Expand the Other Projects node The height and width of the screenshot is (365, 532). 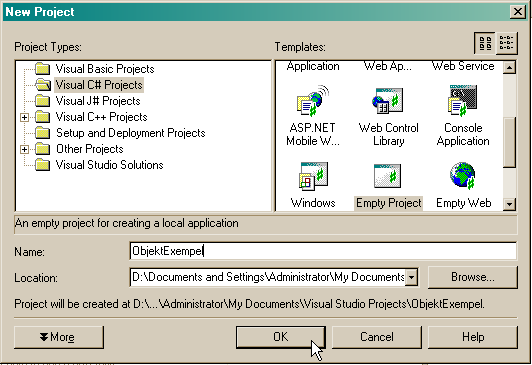[x=24, y=149]
